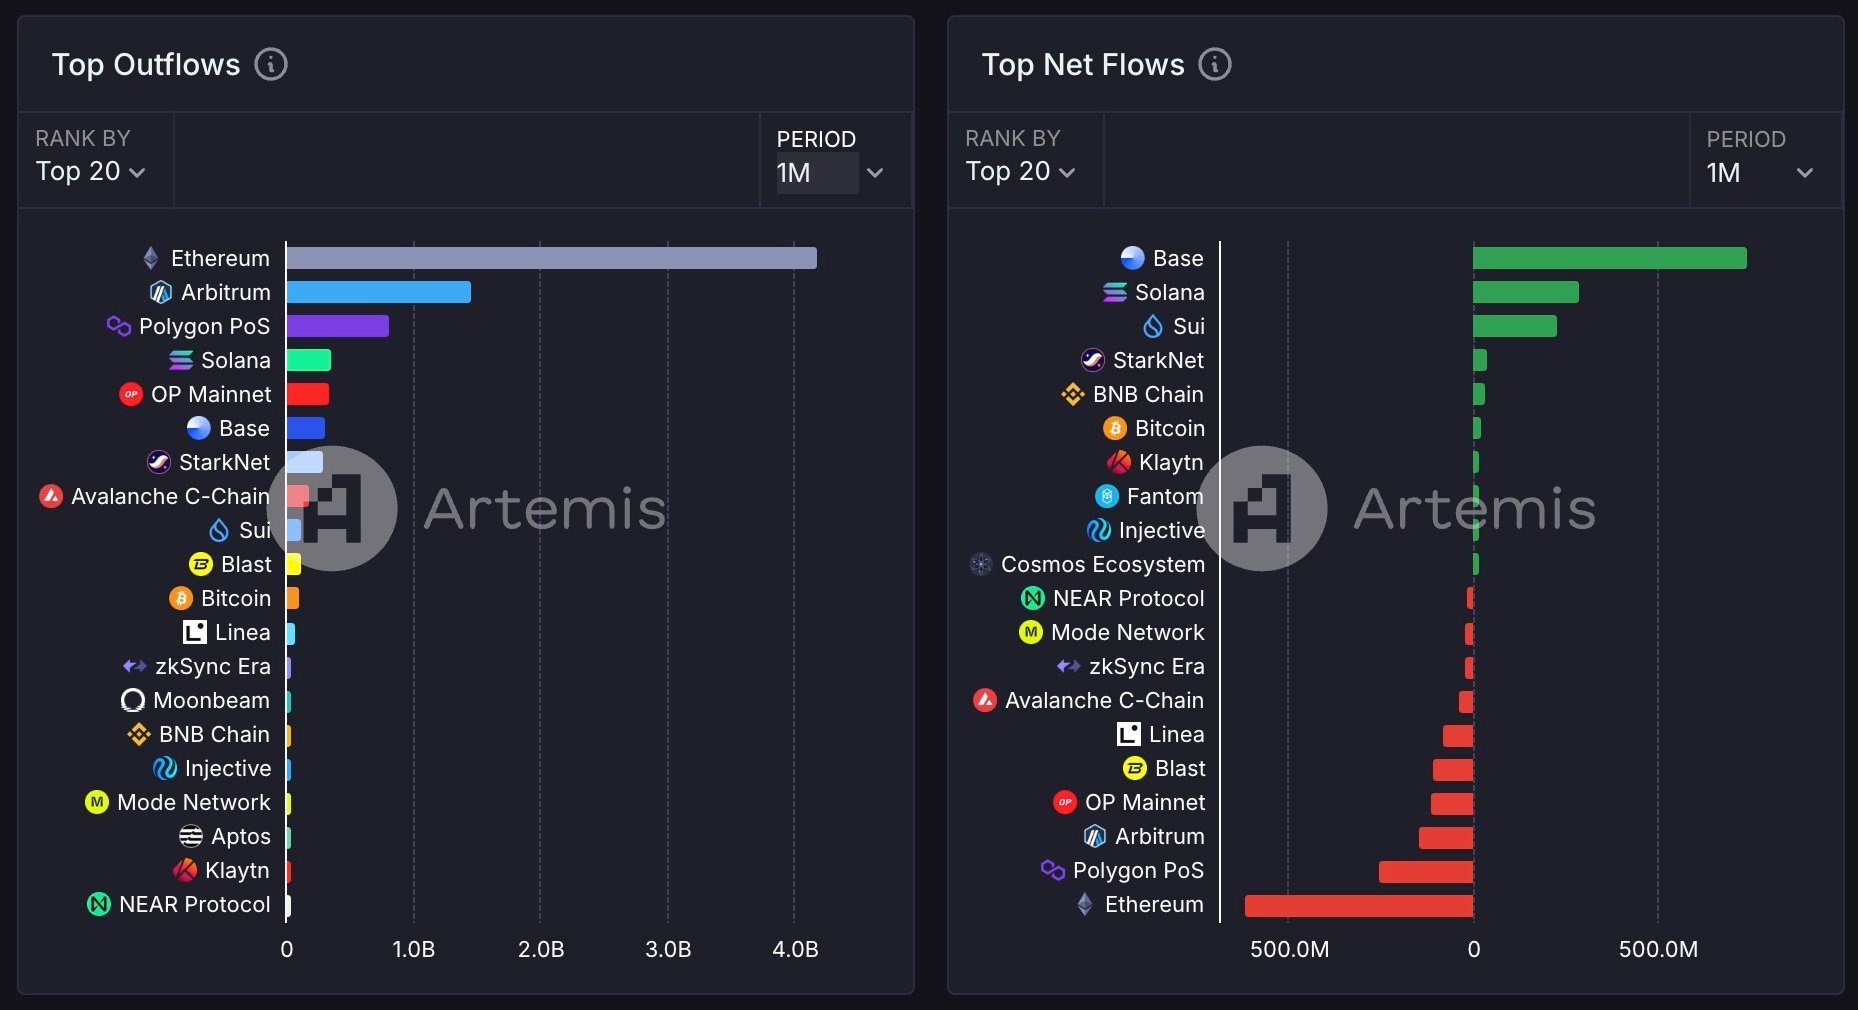Image resolution: width=1858 pixels, height=1010 pixels.
Task: Click the Arbitrum blue outflow bar
Action: (378, 292)
